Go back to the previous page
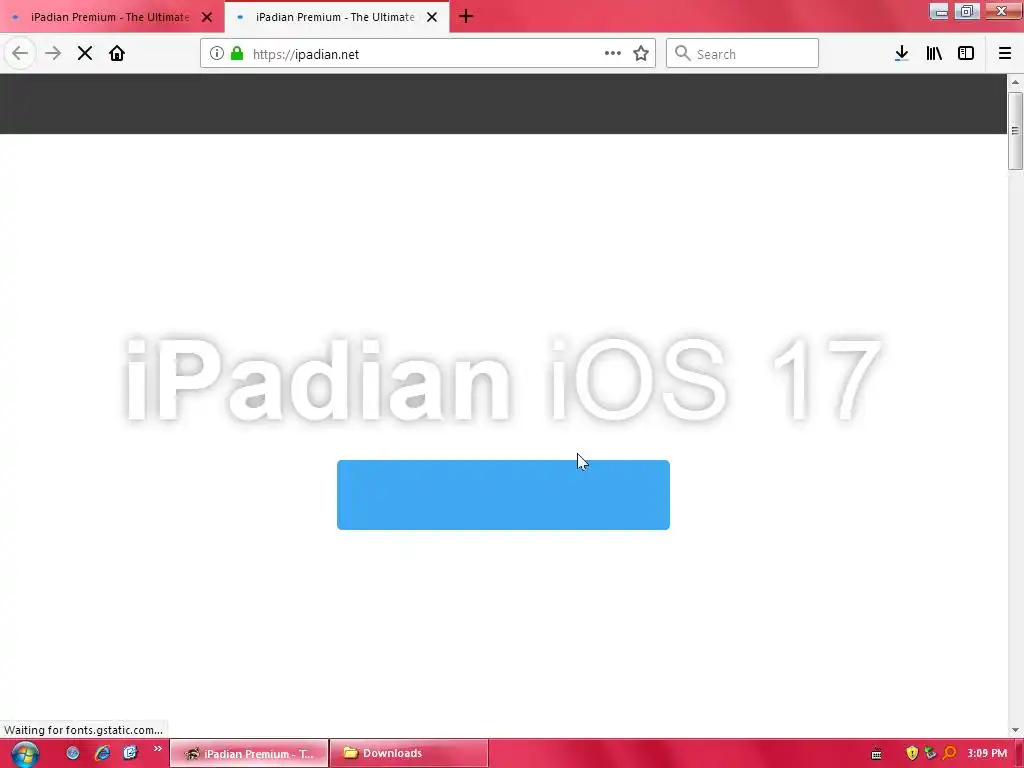 pos(20,54)
